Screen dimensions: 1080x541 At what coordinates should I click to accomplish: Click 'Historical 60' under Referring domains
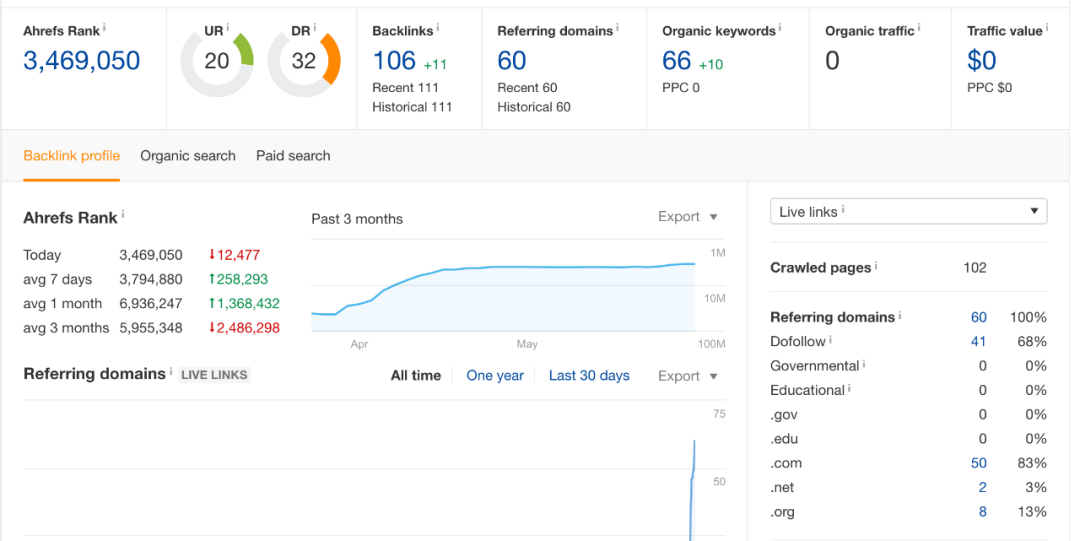(x=534, y=108)
